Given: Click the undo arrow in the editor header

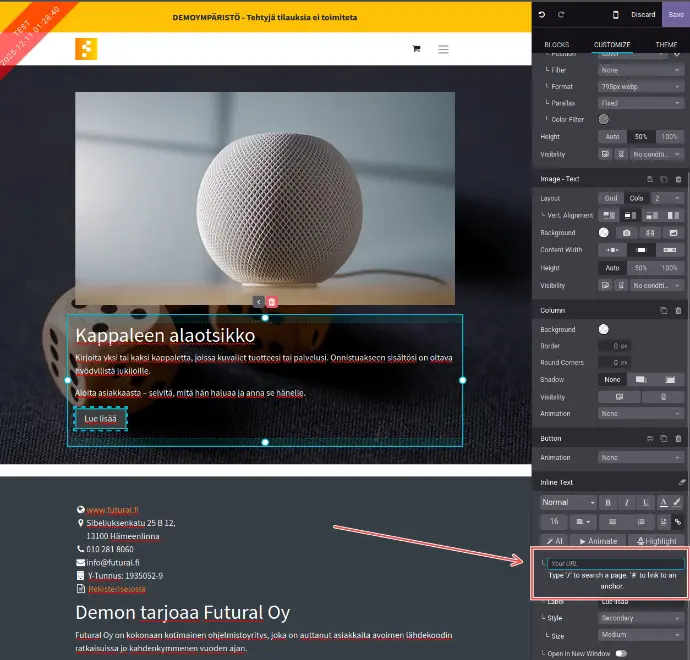Looking at the screenshot, I should [542, 15].
